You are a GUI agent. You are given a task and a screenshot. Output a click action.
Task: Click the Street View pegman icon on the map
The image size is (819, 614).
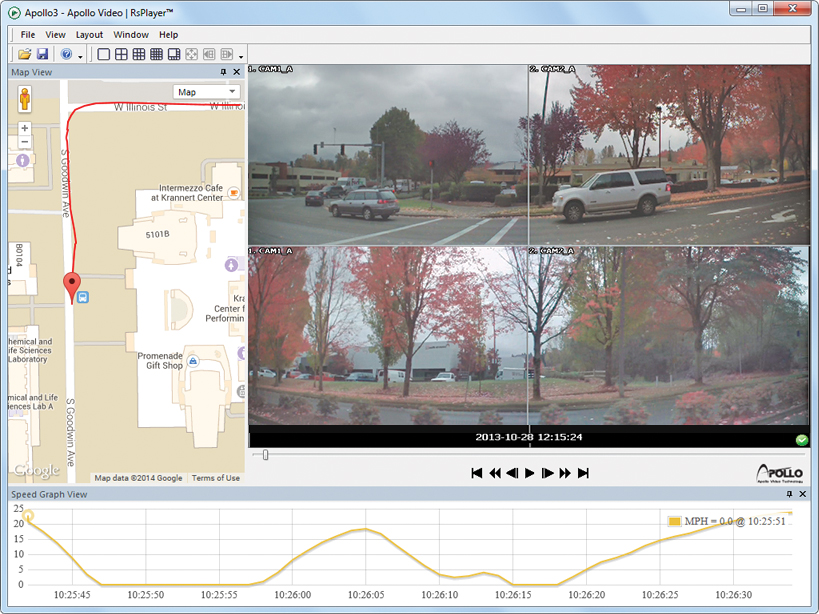tap(25, 99)
